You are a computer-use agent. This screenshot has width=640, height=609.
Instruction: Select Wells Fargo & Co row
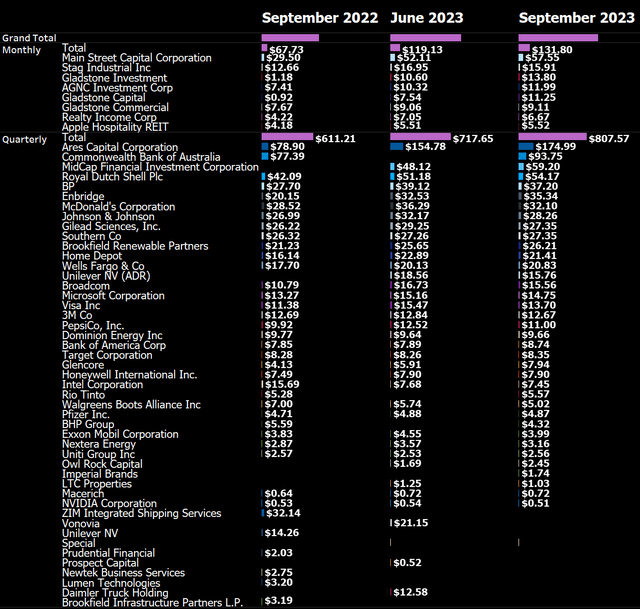(103, 266)
